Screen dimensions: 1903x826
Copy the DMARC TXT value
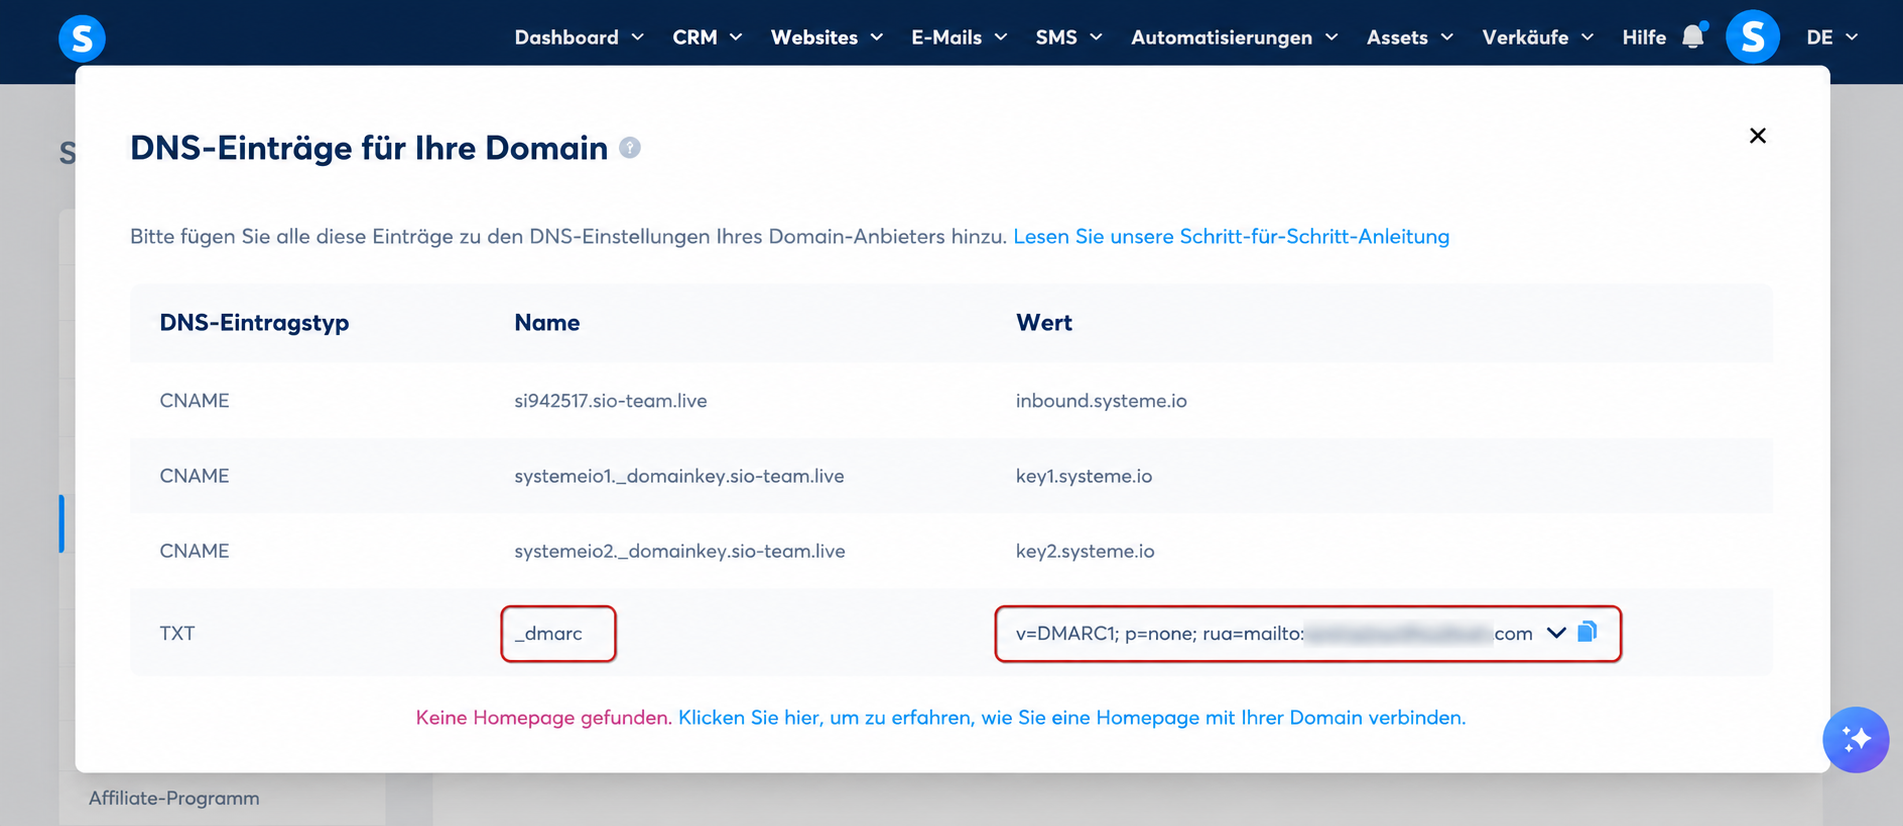[1587, 632]
